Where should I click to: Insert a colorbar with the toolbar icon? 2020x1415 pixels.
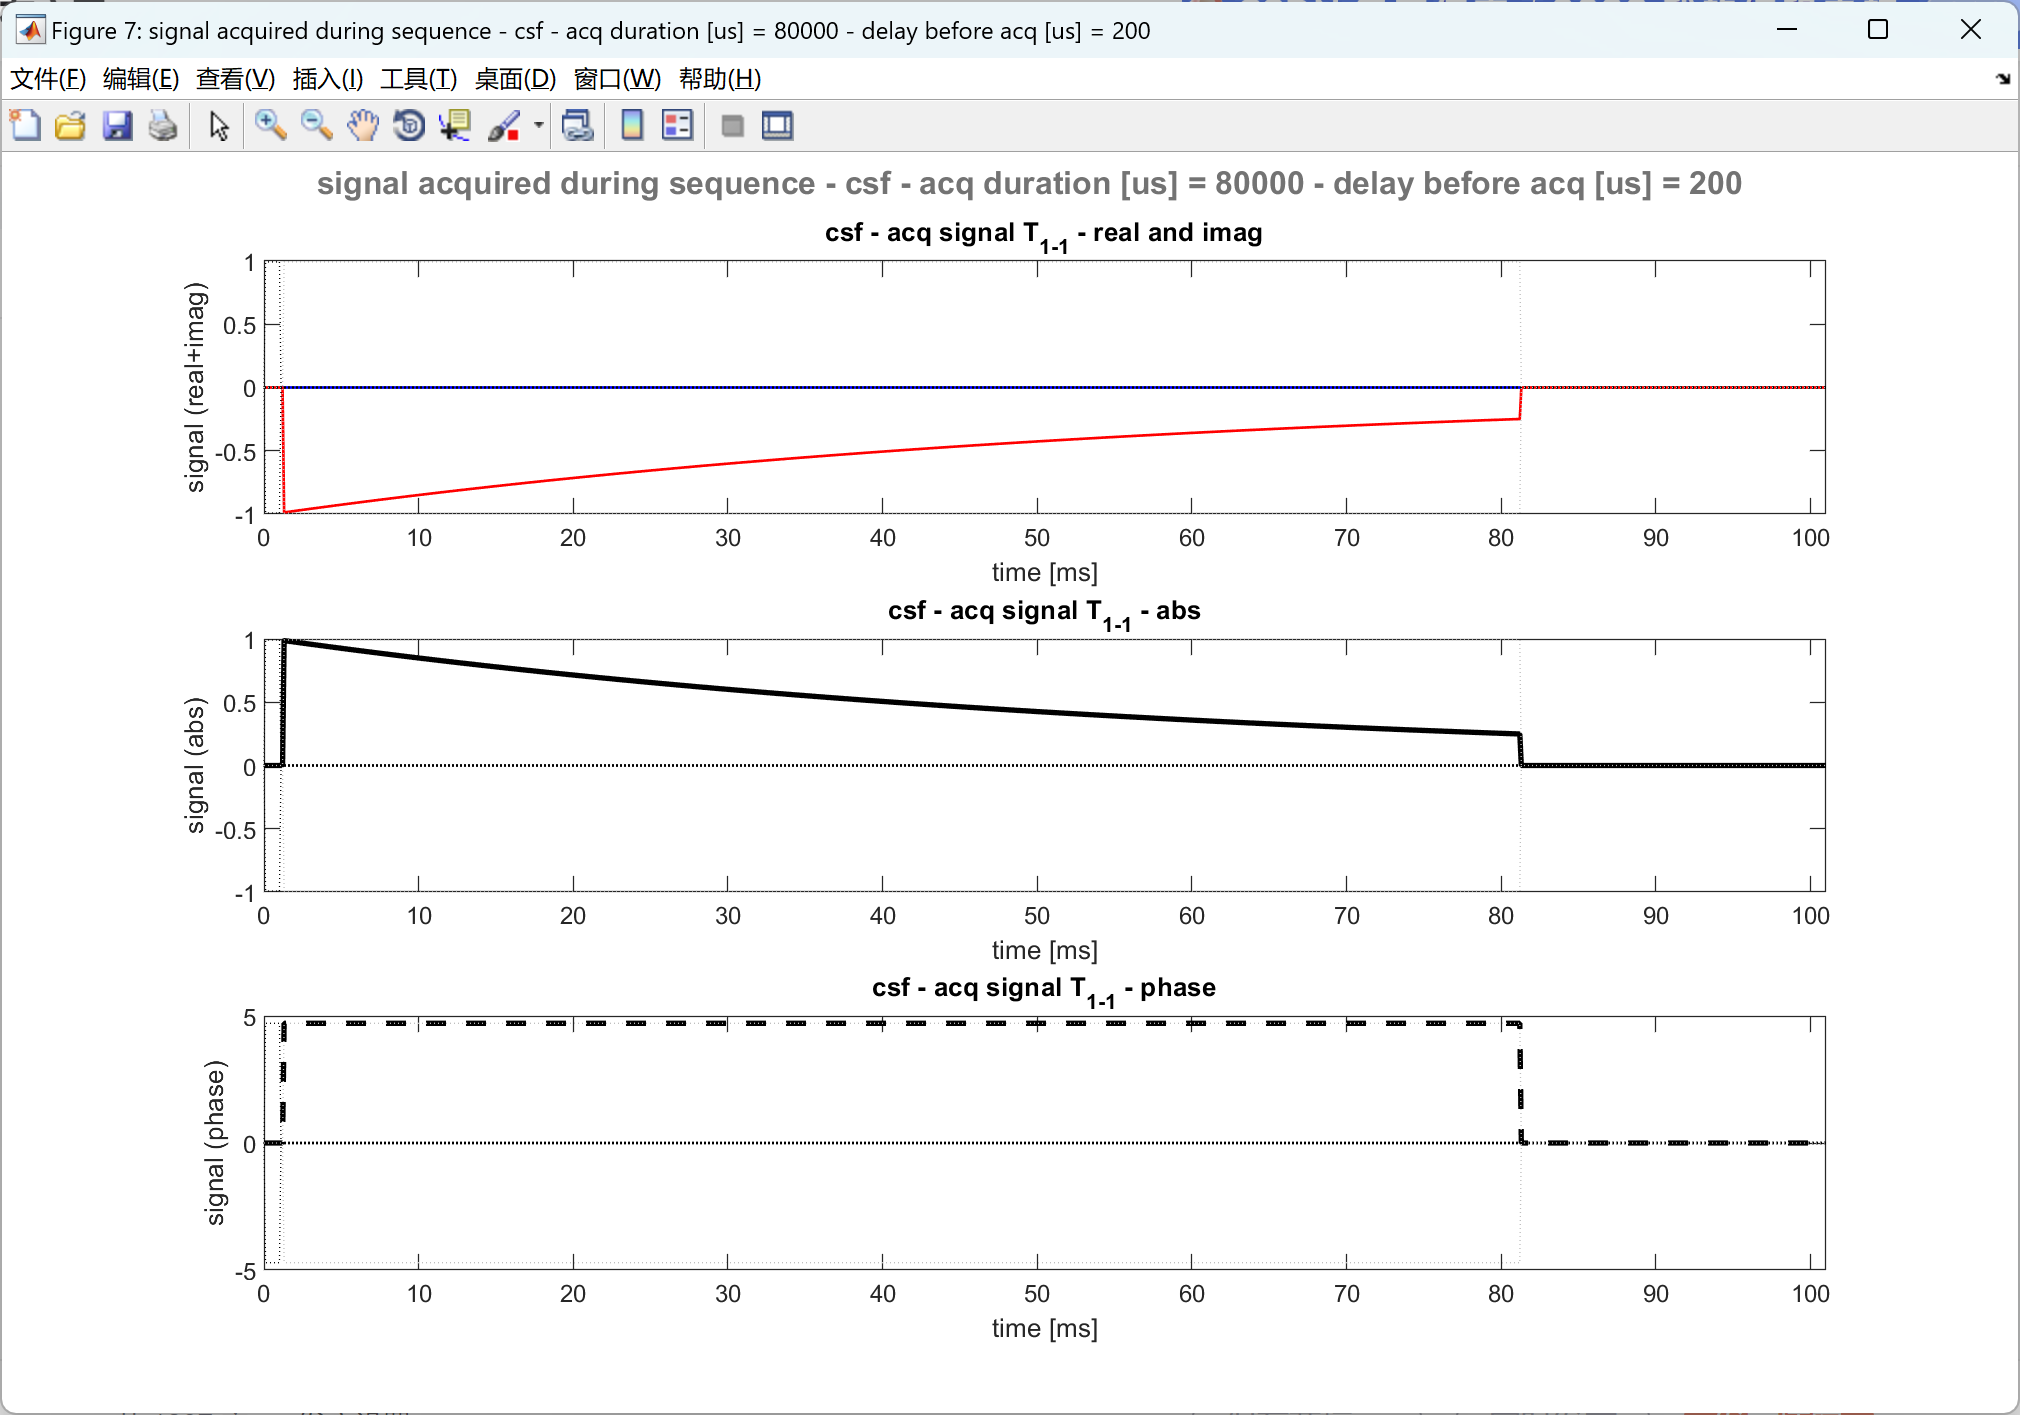pos(632,126)
